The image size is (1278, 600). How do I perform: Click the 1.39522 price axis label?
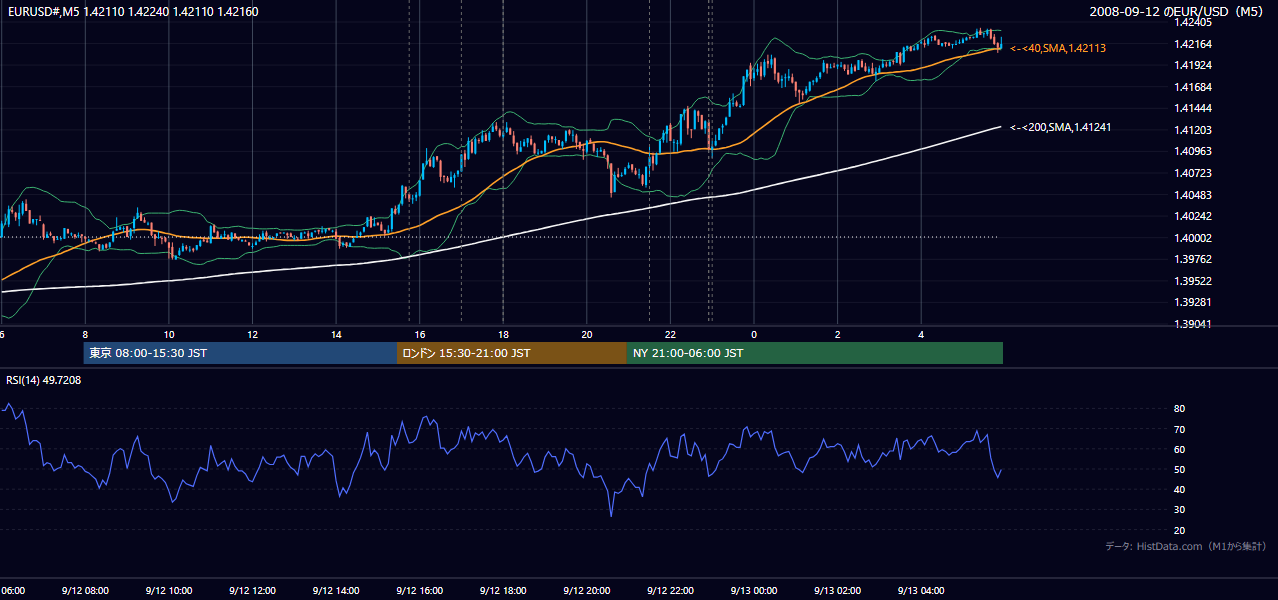tap(1193, 281)
